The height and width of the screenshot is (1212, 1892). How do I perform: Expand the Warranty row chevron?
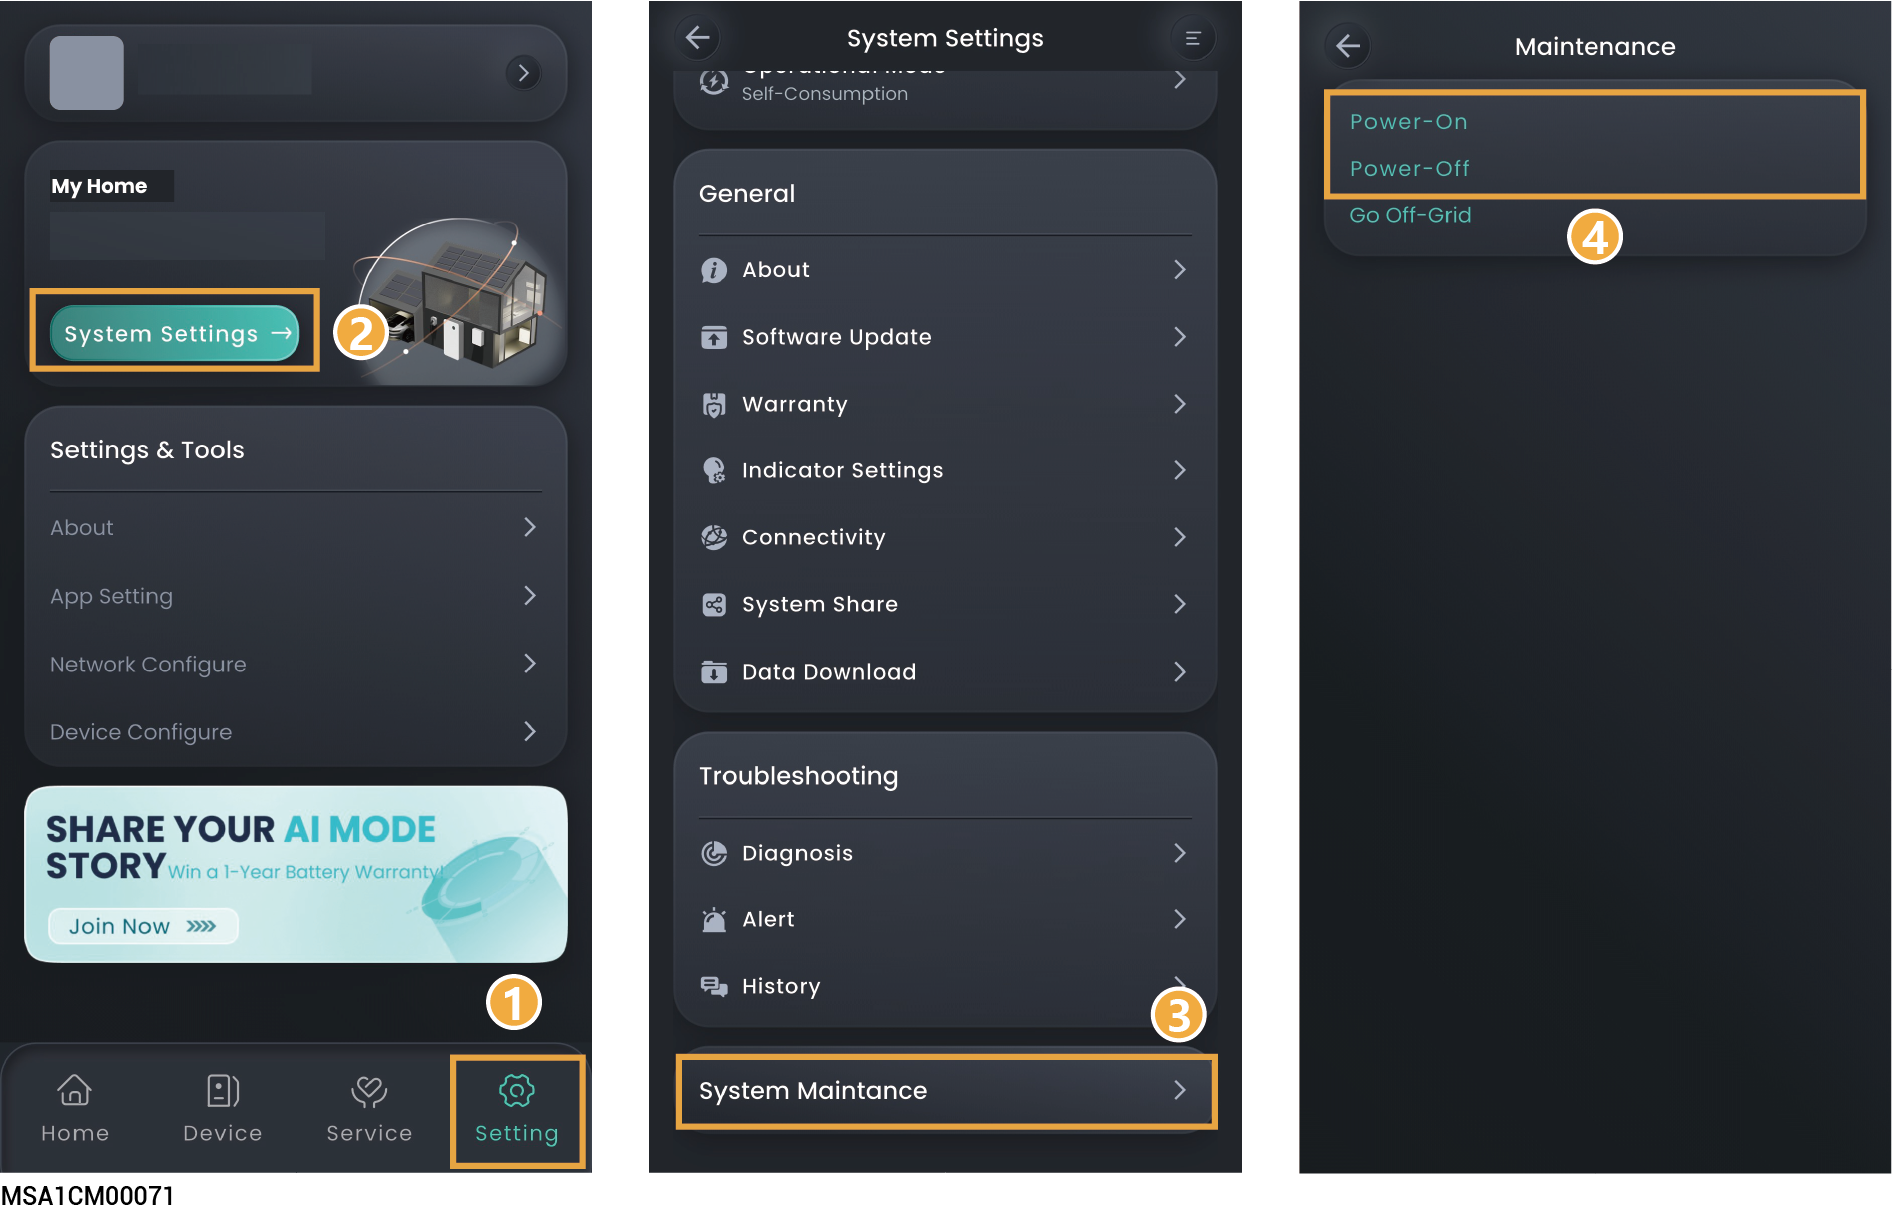(1180, 404)
